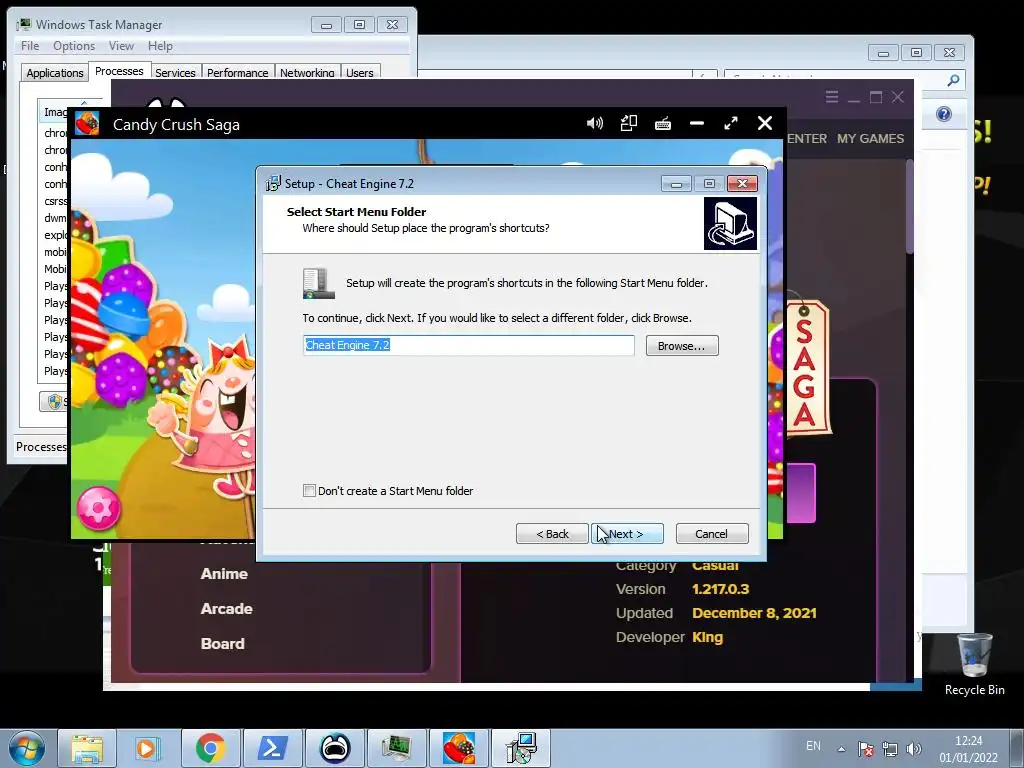Viewport: 1024px width, 768px height.
Task: Click the Next button in Setup
Action: pyautogui.click(x=627, y=534)
